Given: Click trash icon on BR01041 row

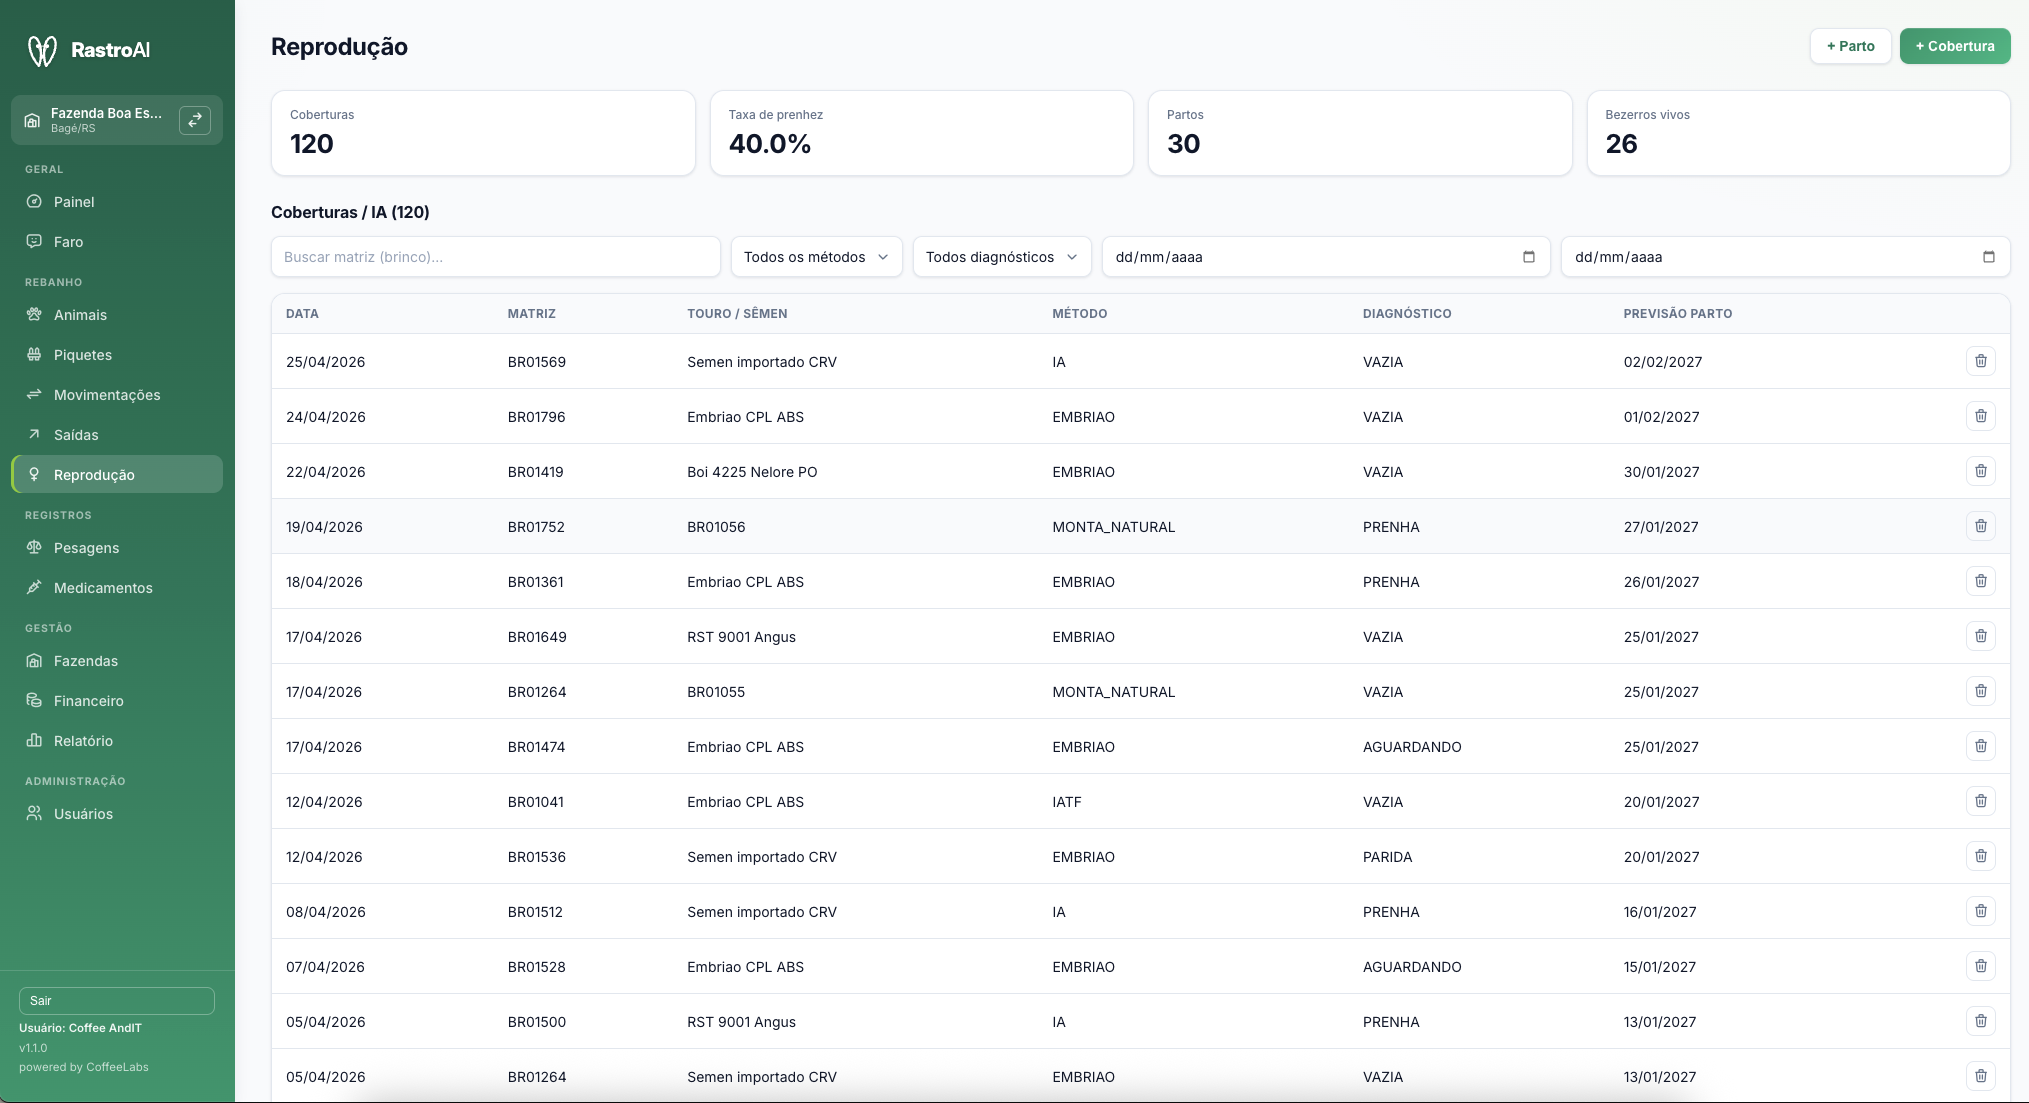Looking at the screenshot, I should click(x=1980, y=801).
